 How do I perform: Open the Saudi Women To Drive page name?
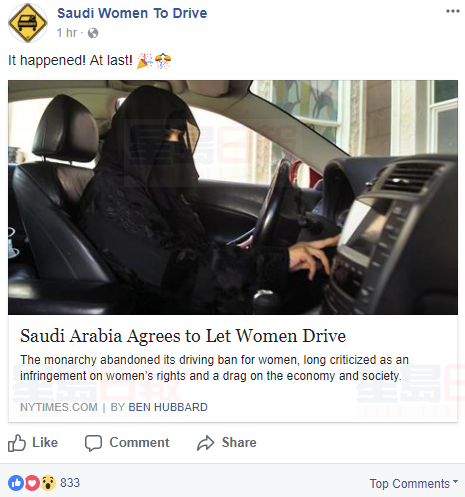coord(132,13)
